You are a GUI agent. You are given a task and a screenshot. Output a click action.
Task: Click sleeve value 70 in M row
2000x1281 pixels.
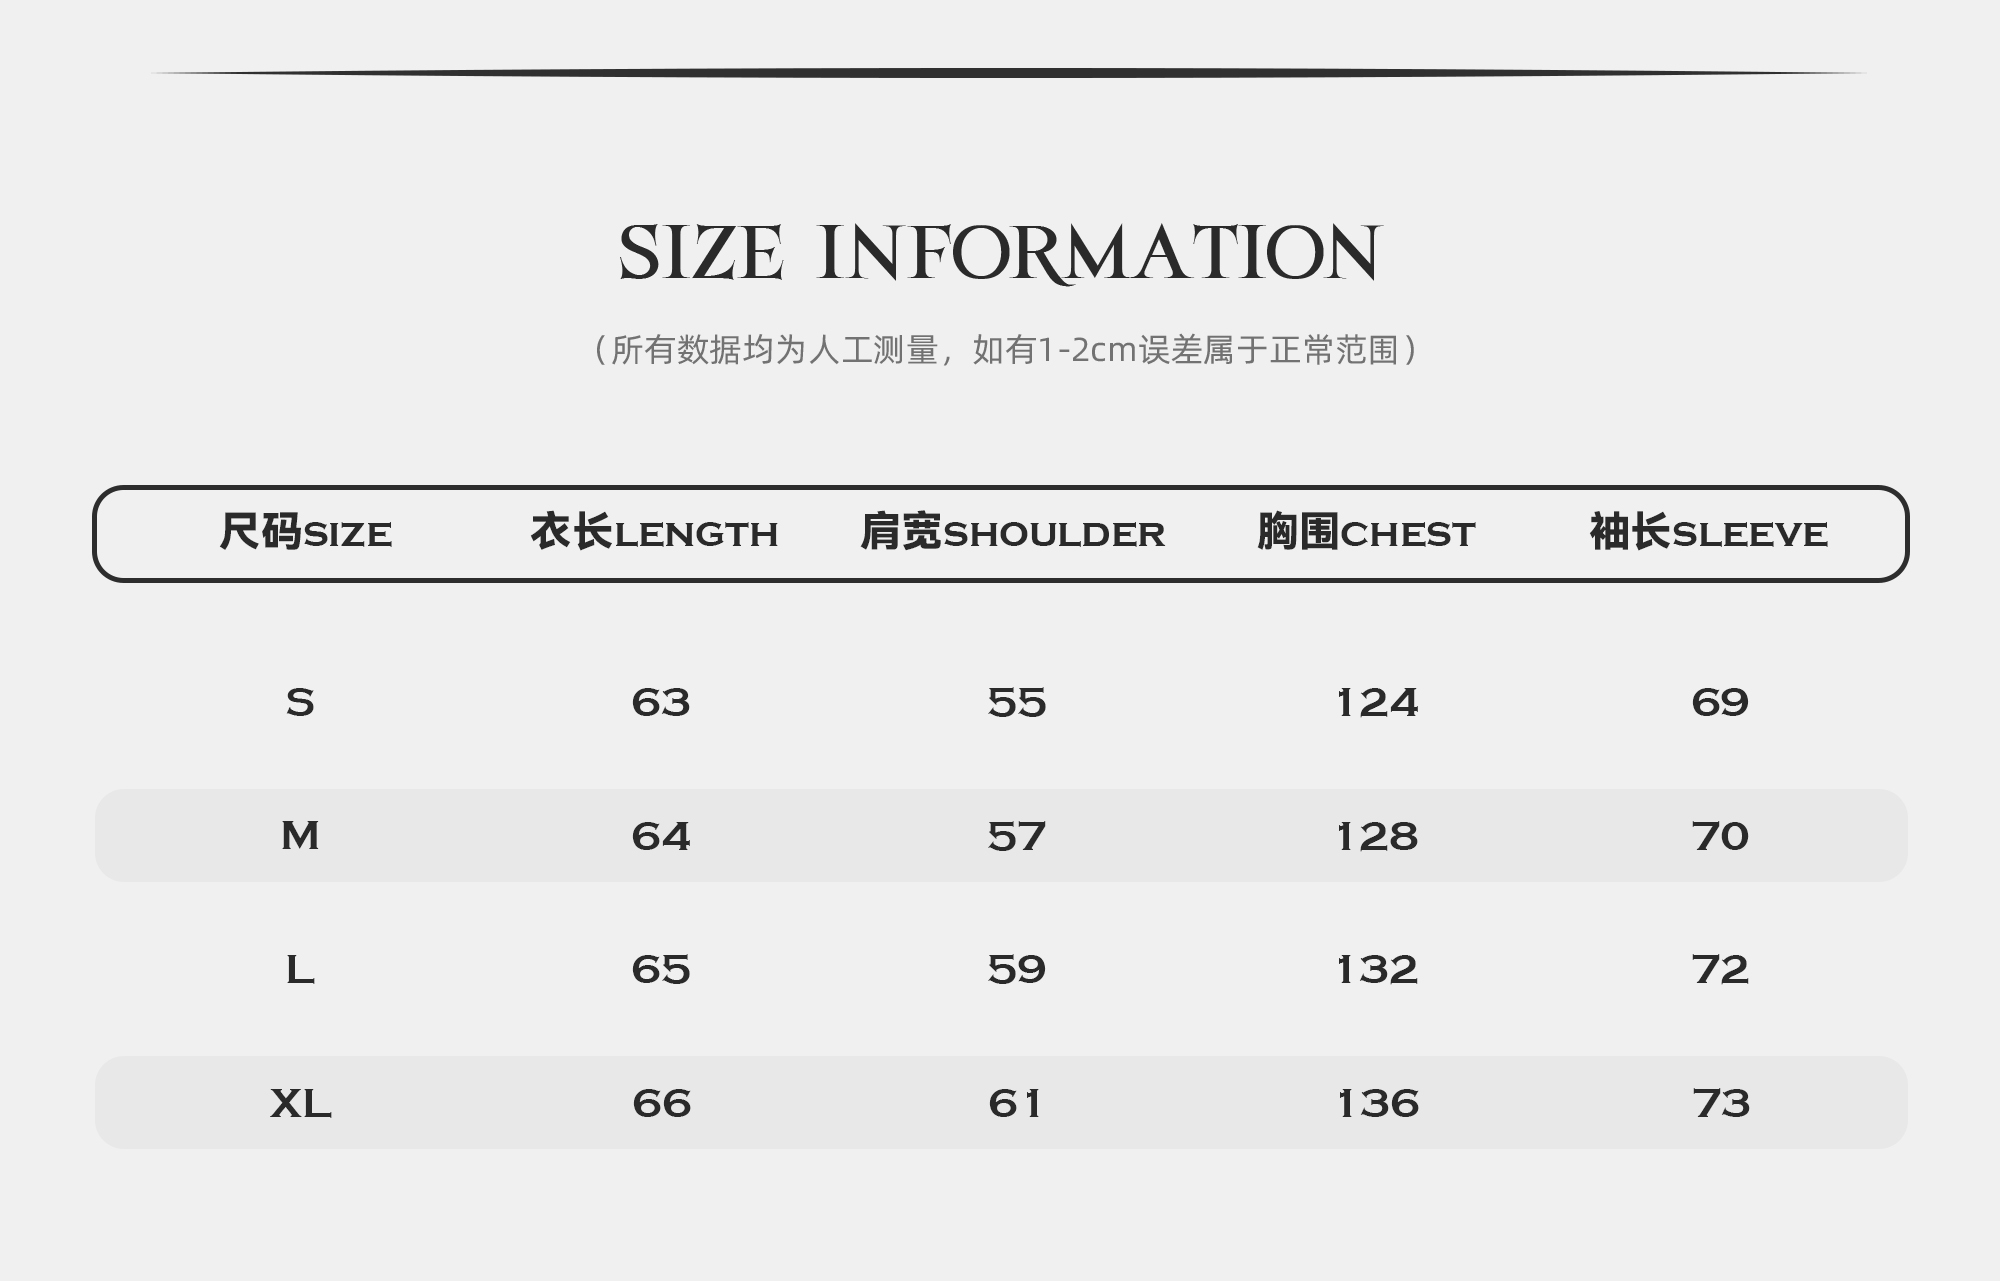(1720, 836)
